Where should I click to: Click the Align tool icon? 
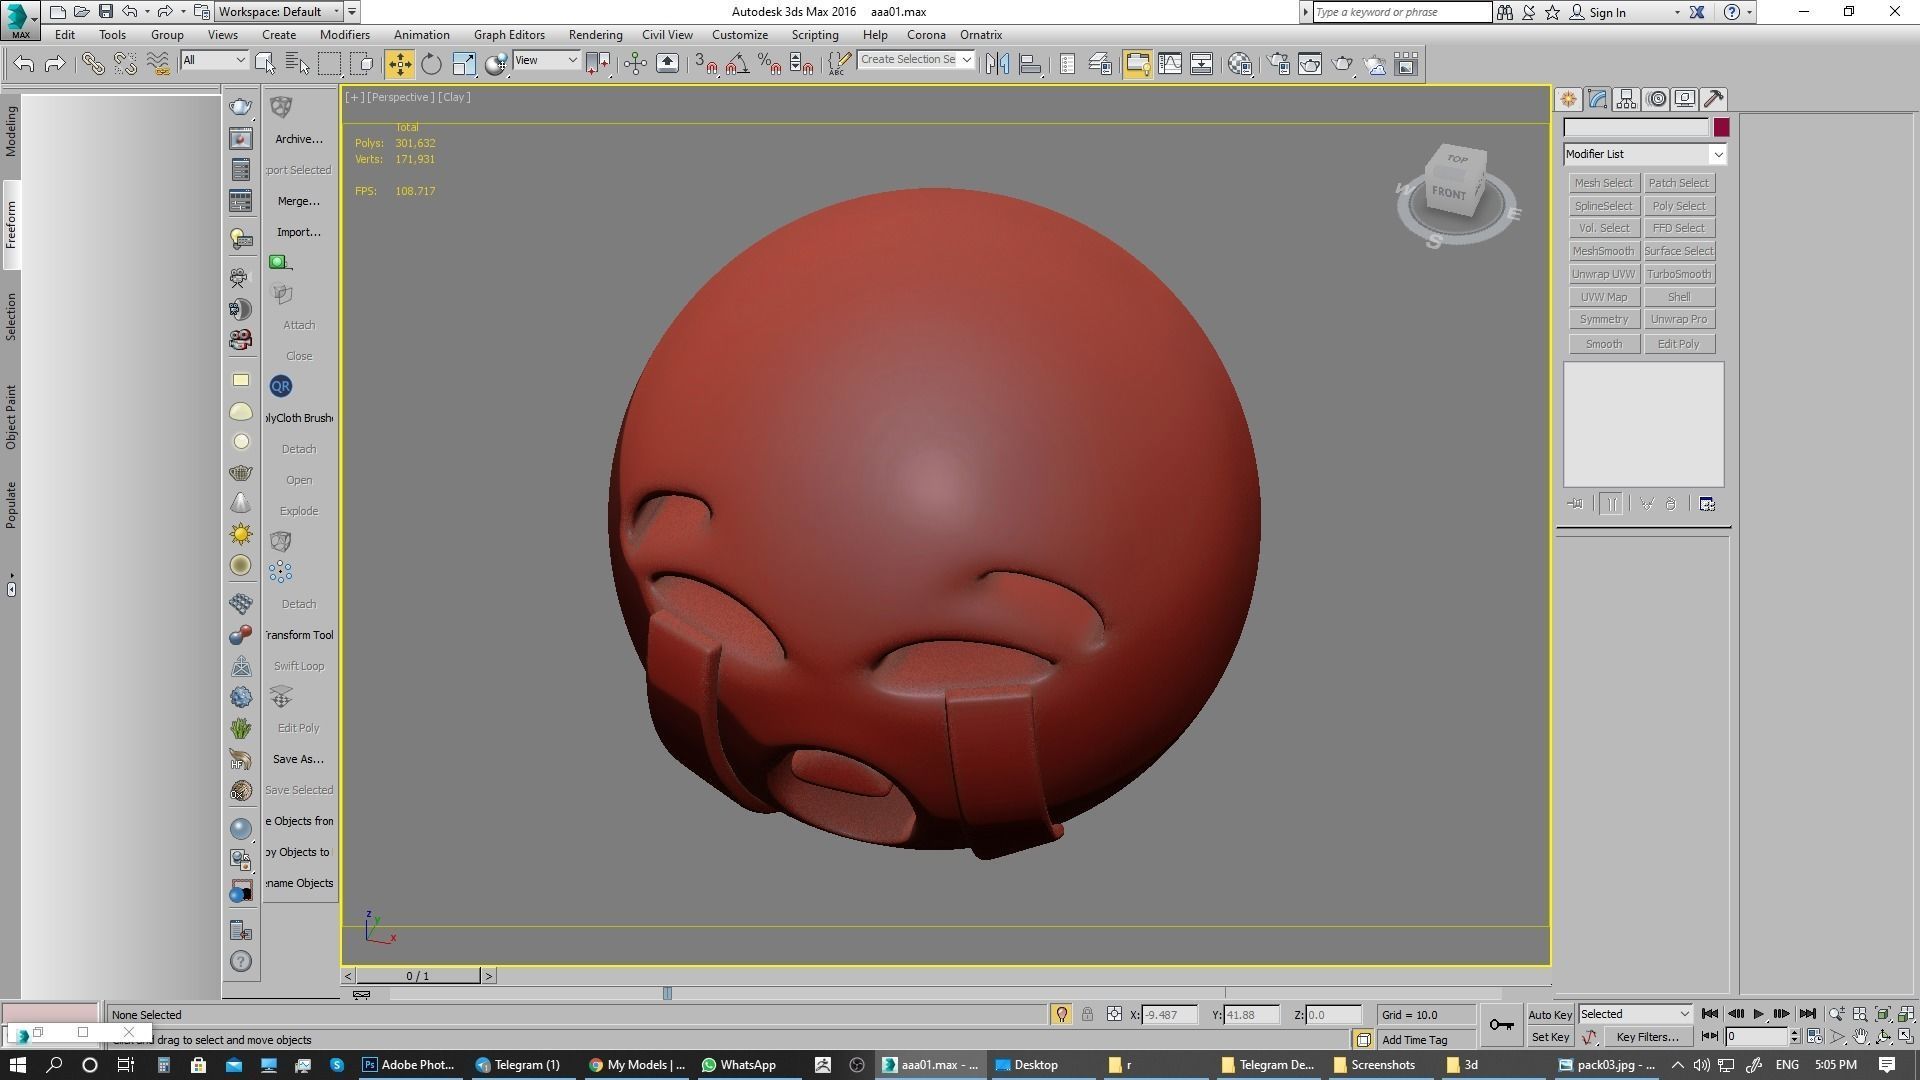pos(1030,64)
